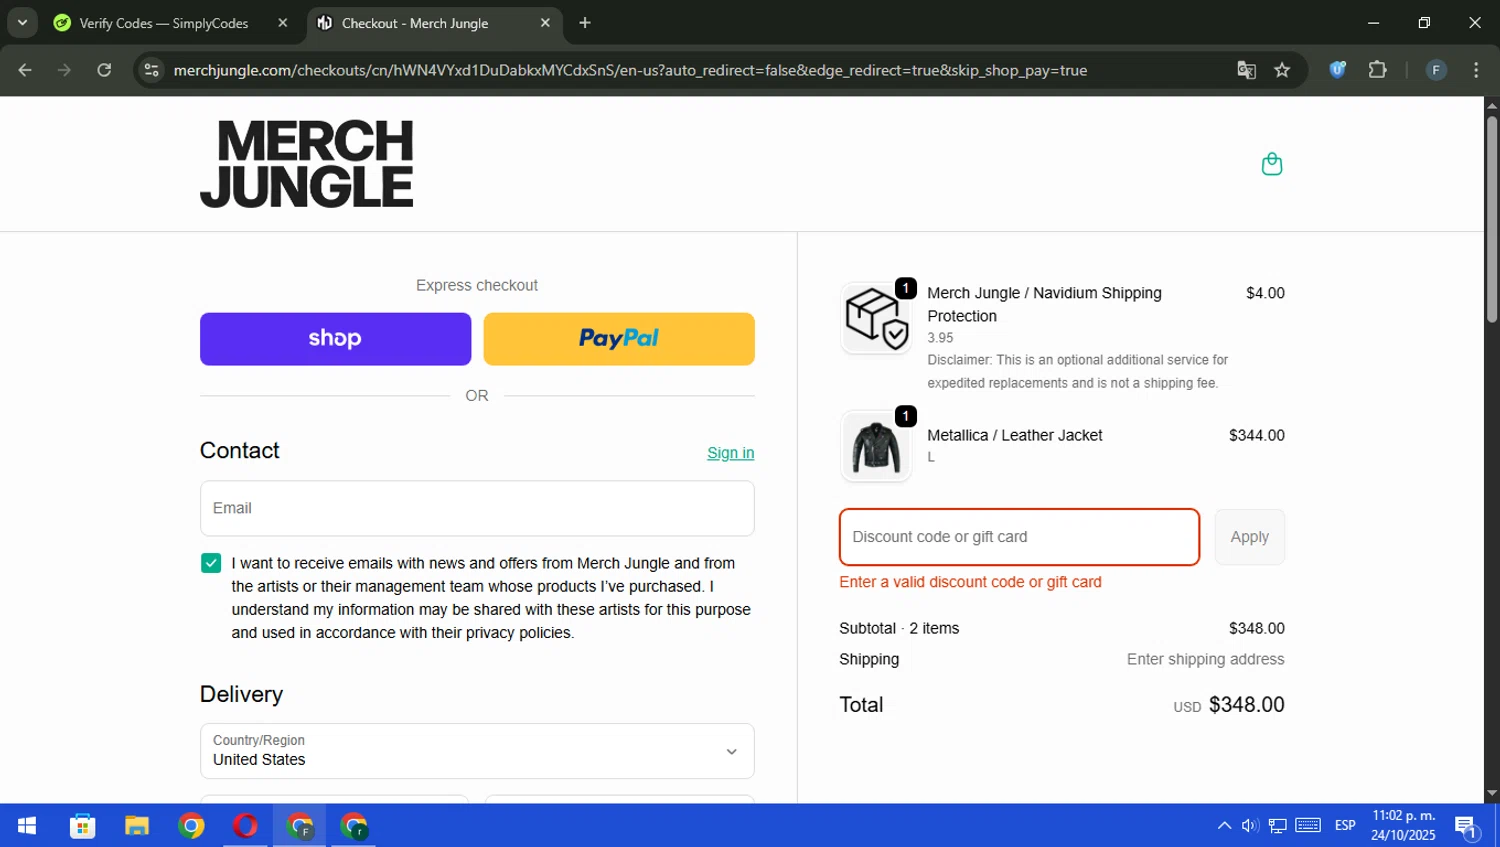Click the Delivery section heading
This screenshot has height=847, width=1500.
tap(241, 694)
